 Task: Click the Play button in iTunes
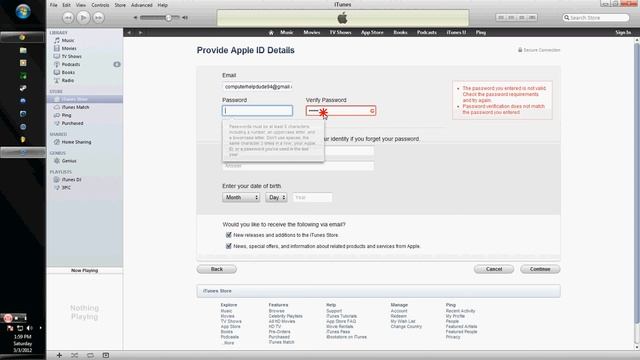[x=83, y=18]
